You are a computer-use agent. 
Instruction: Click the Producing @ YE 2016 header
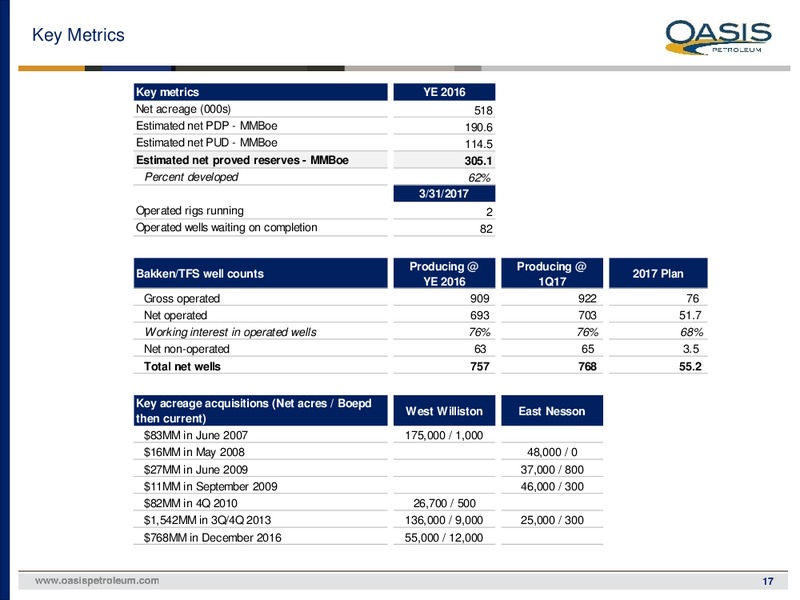click(444, 273)
